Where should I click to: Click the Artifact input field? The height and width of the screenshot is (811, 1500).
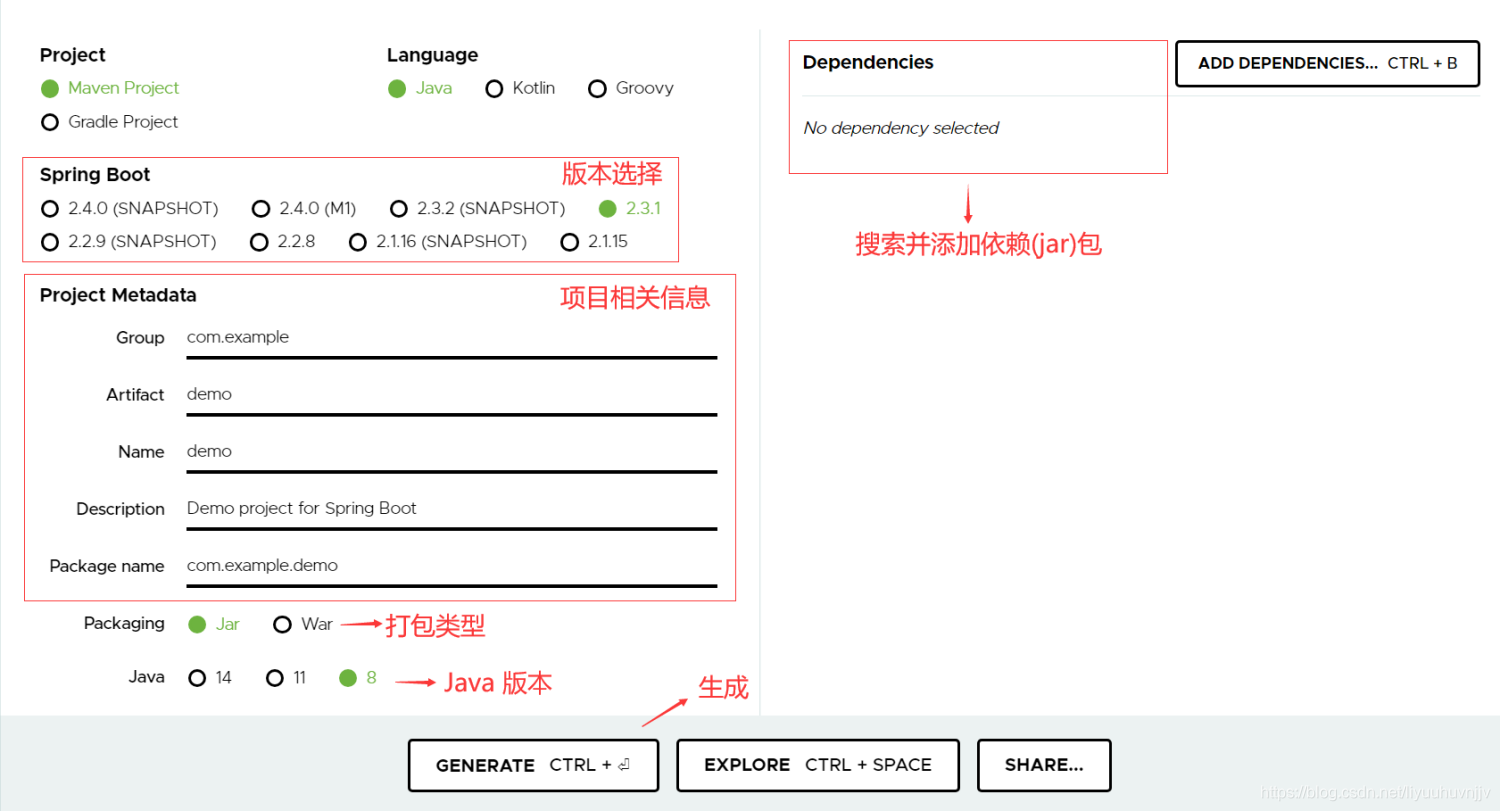[452, 396]
